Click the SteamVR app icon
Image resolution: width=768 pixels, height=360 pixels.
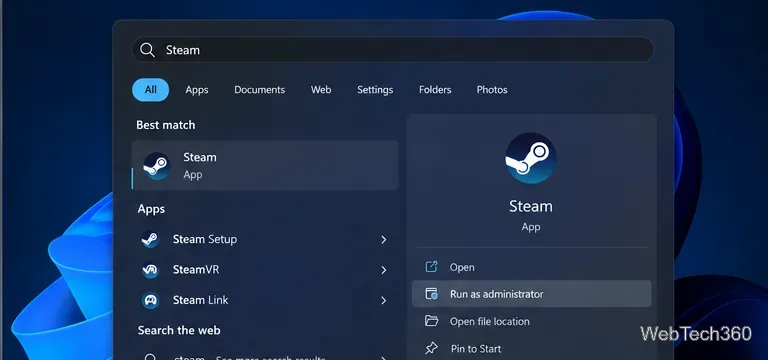[150, 270]
